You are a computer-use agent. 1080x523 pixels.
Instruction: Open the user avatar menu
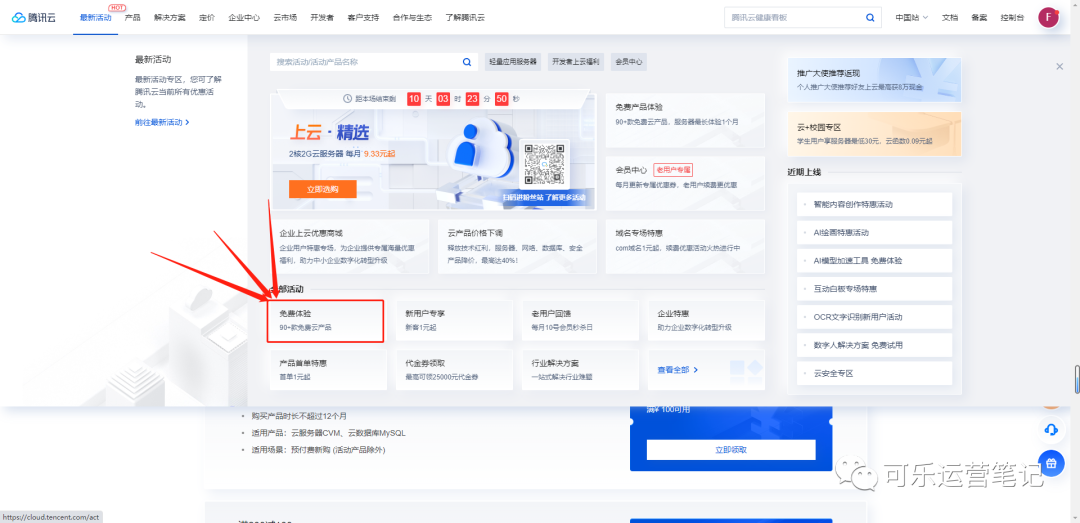[x=1048, y=17]
